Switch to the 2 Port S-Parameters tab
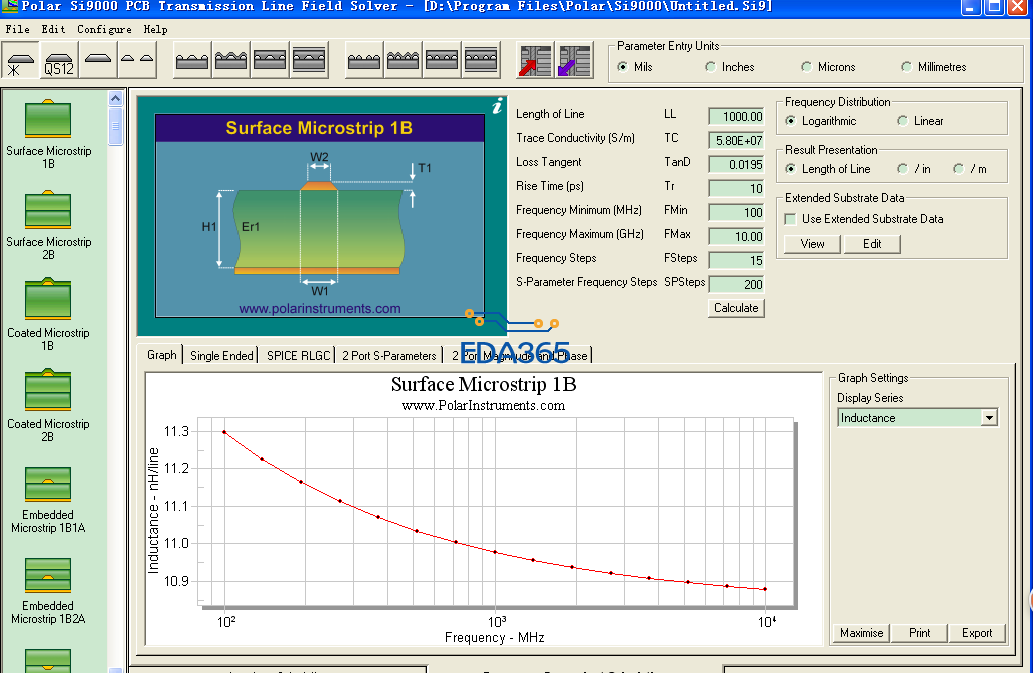Image resolution: width=1033 pixels, height=673 pixels. pos(389,356)
